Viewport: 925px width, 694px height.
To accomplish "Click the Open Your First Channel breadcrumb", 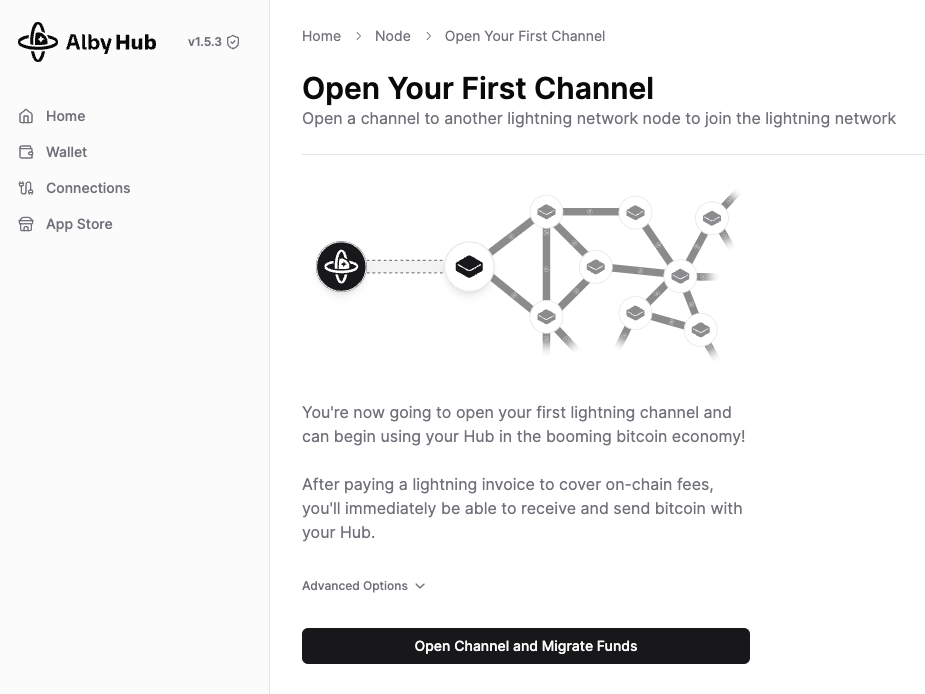I will point(525,36).
